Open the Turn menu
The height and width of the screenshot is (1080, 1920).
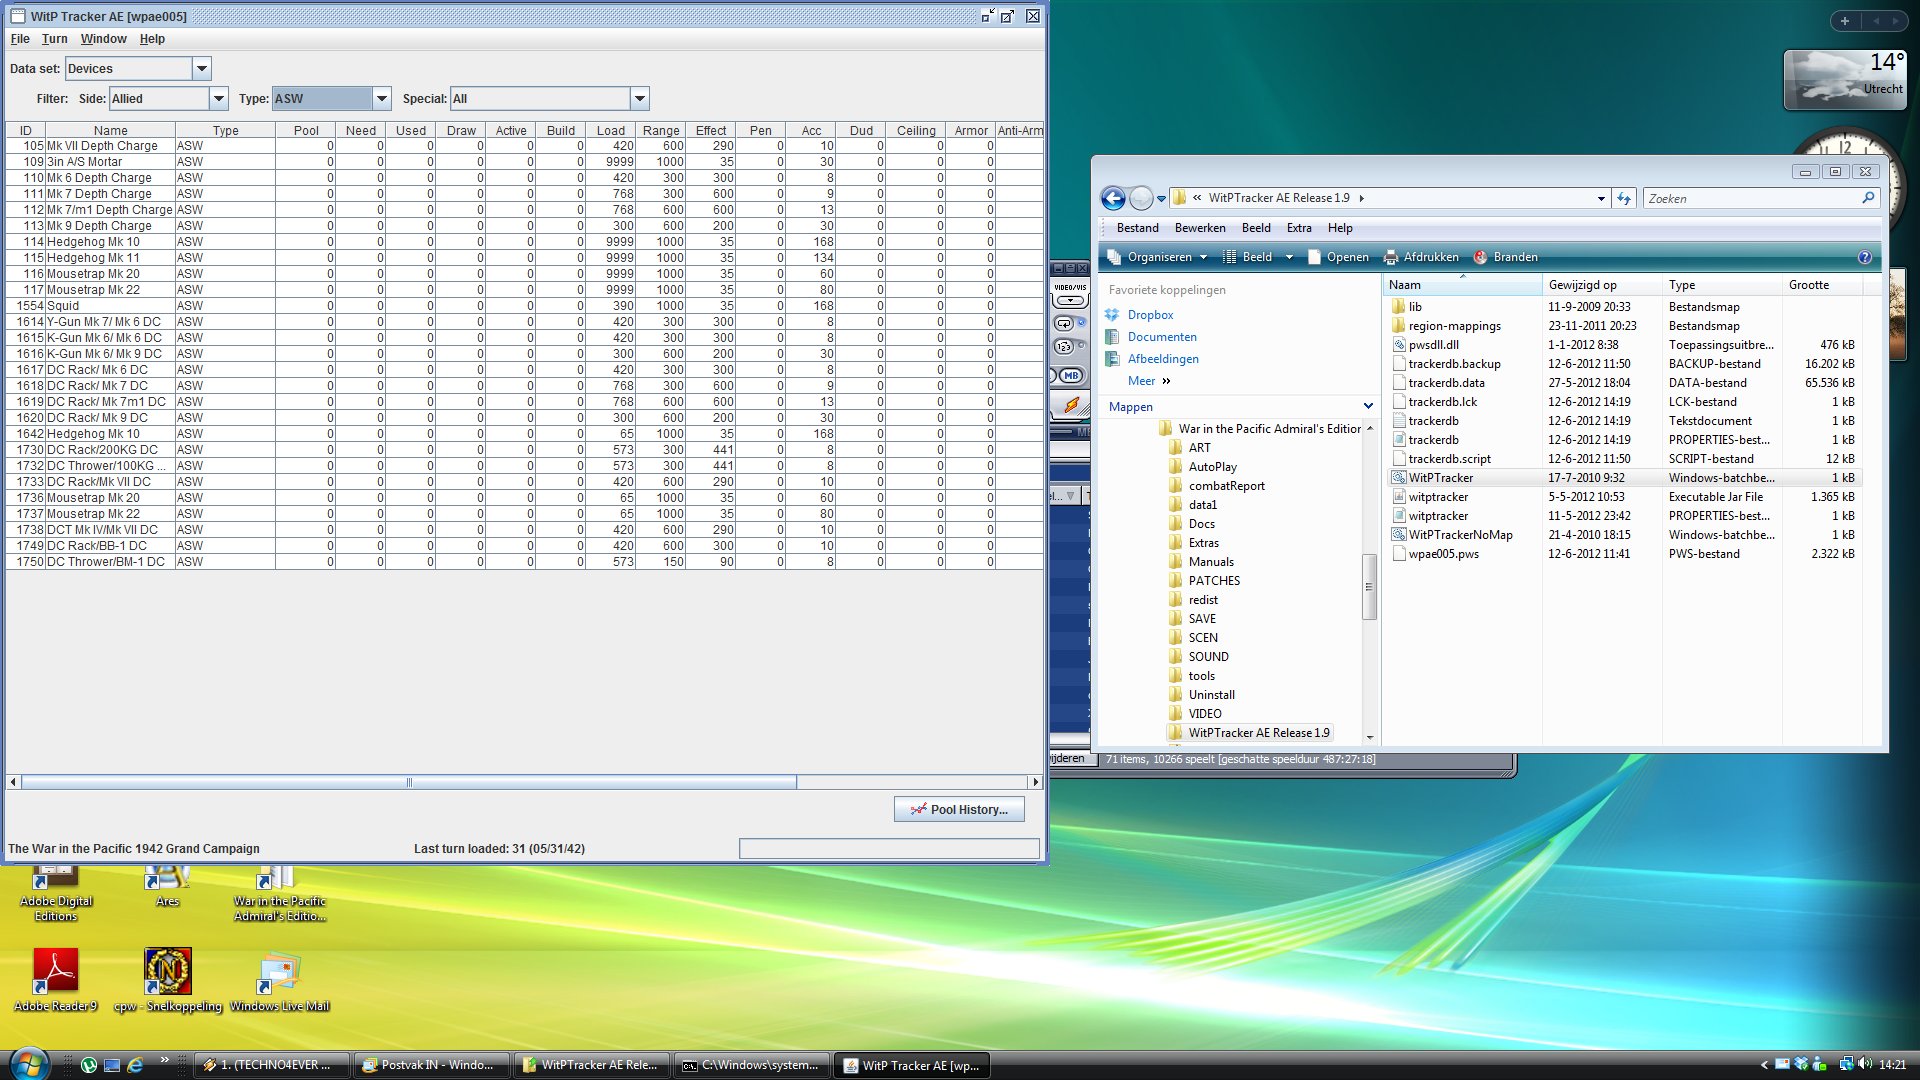point(54,39)
